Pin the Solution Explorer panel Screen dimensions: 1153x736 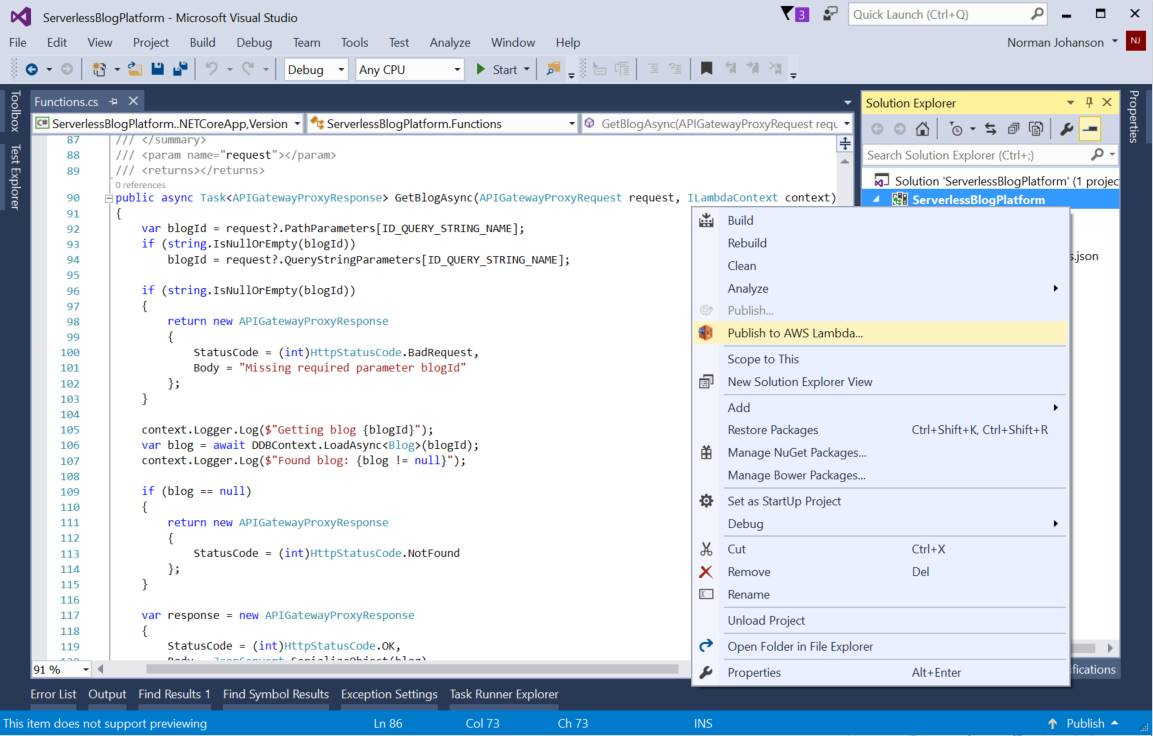coord(1089,103)
